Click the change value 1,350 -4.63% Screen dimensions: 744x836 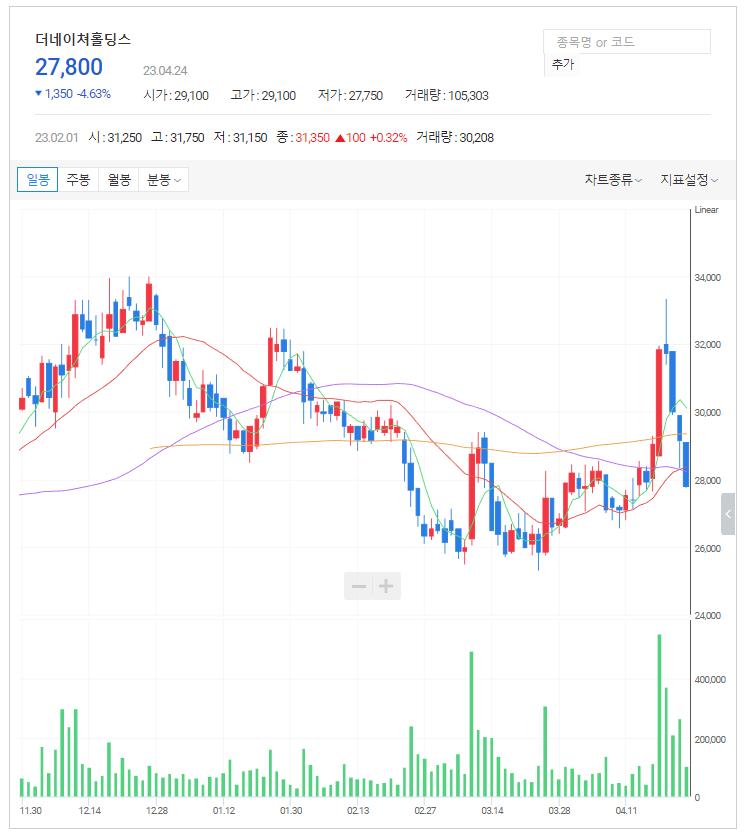[73, 94]
